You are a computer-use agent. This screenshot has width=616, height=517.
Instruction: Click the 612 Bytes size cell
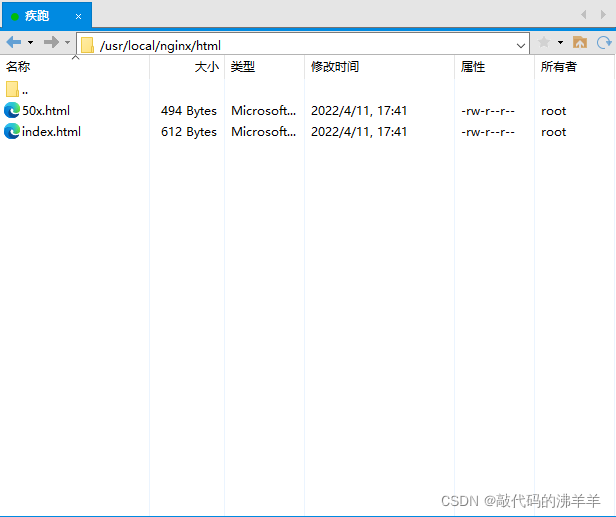coord(189,132)
